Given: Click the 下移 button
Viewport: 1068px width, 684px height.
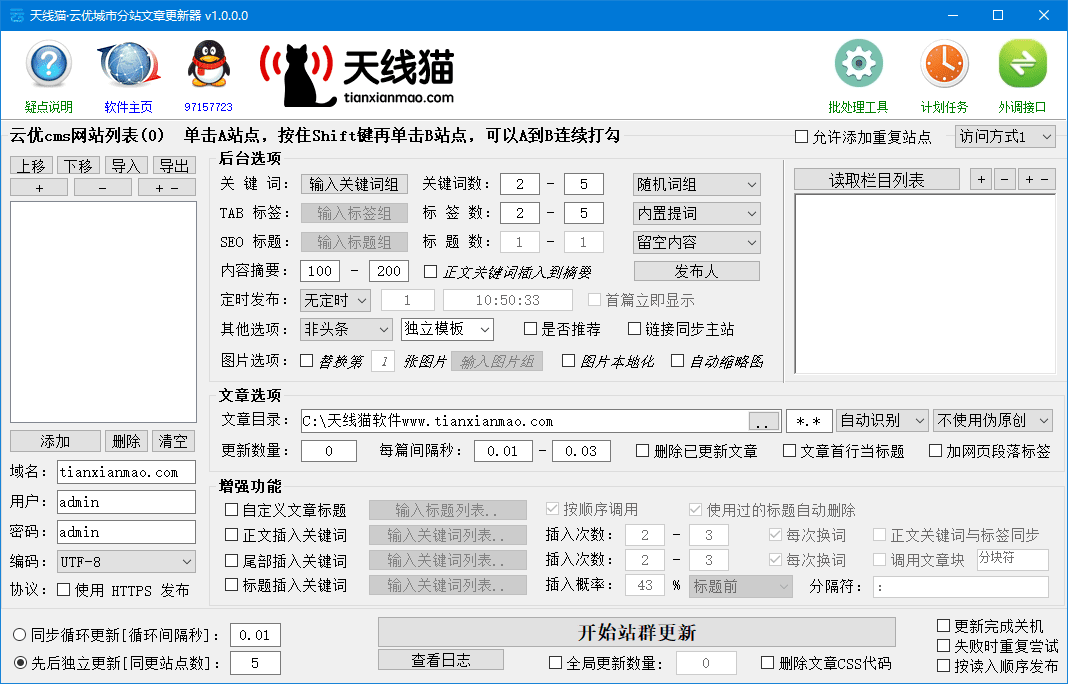Looking at the screenshot, I should tap(79, 166).
